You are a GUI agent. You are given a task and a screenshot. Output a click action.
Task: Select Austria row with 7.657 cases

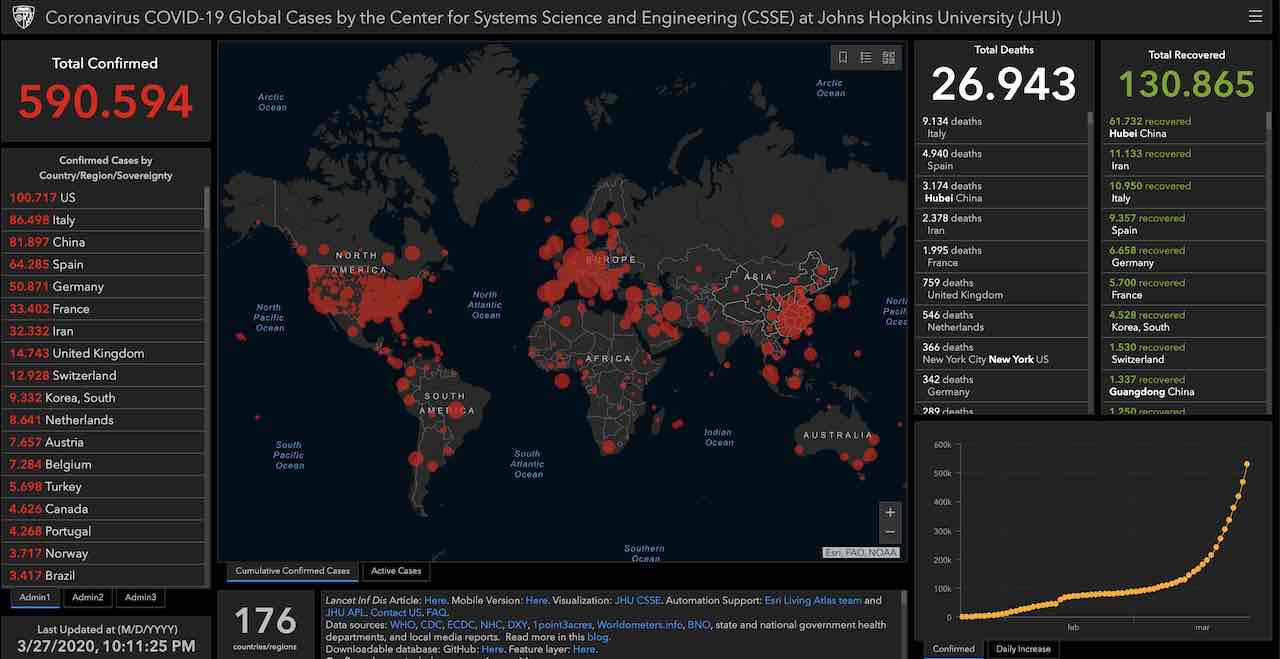(x=105, y=442)
